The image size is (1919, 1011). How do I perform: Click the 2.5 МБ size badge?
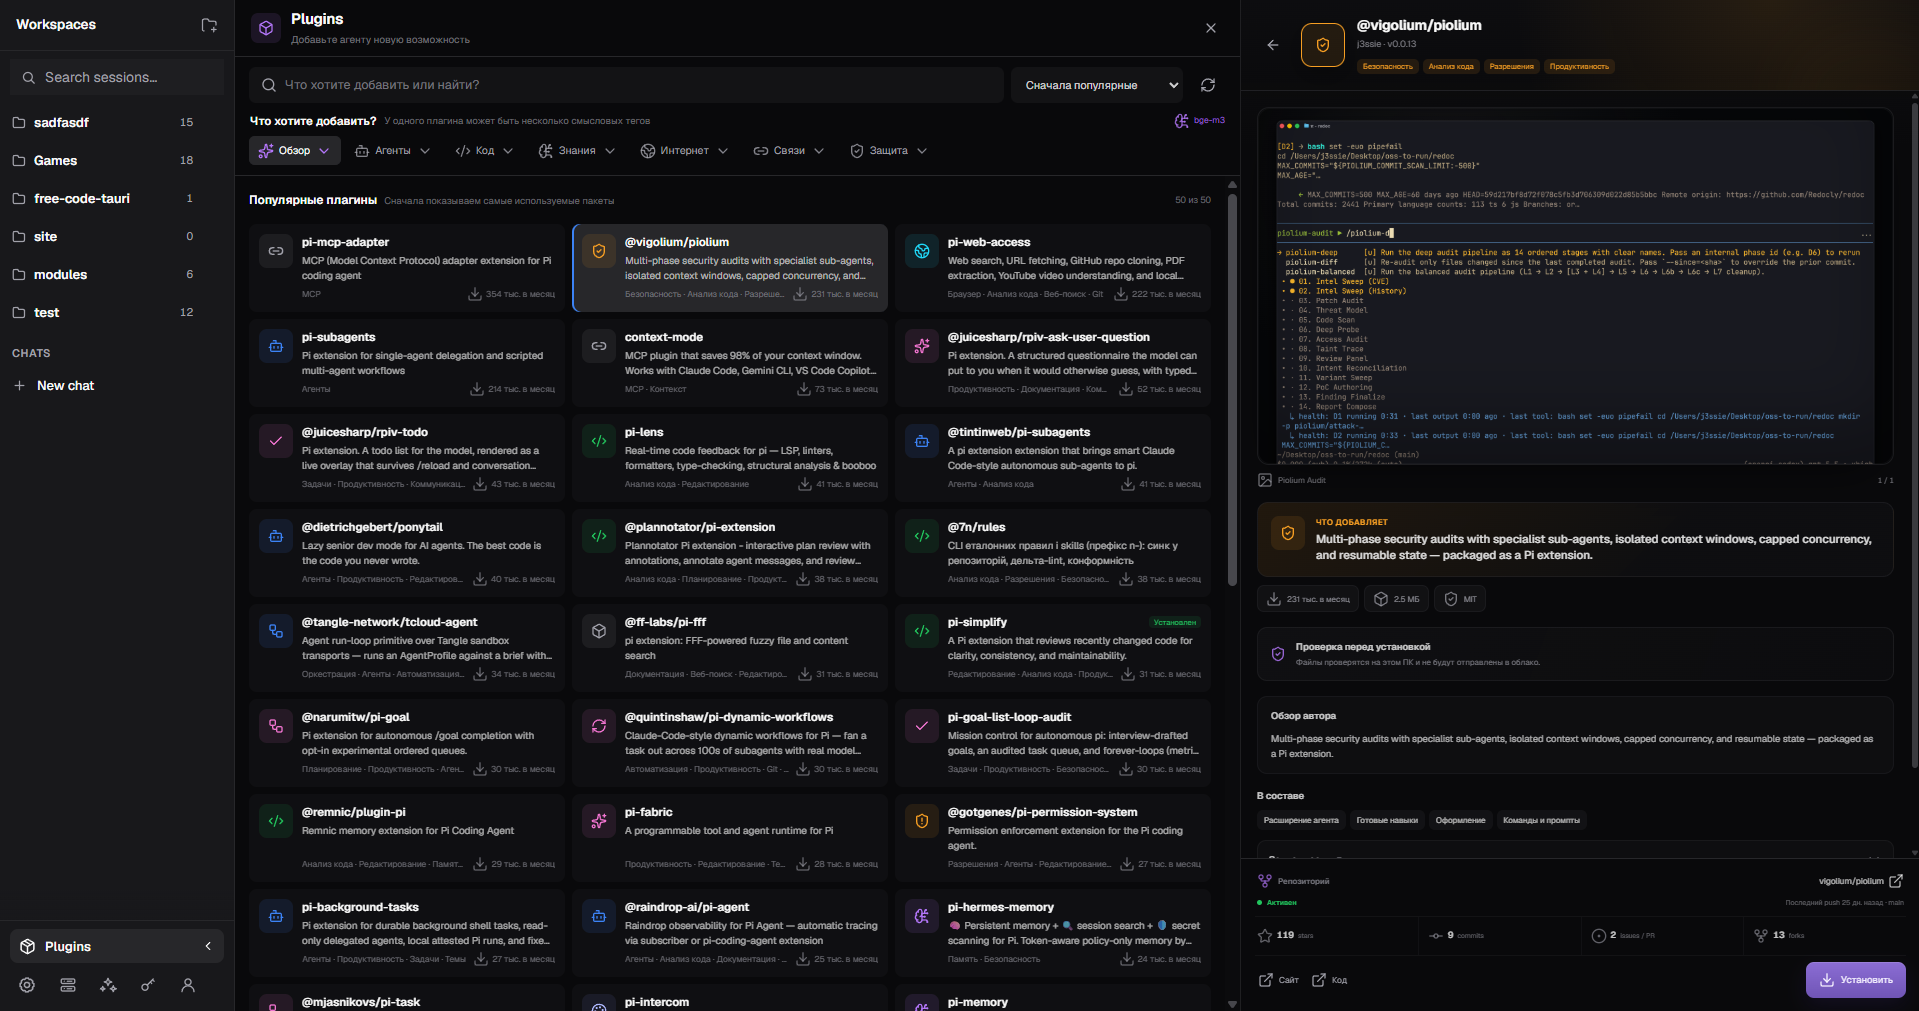click(1396, 599)
